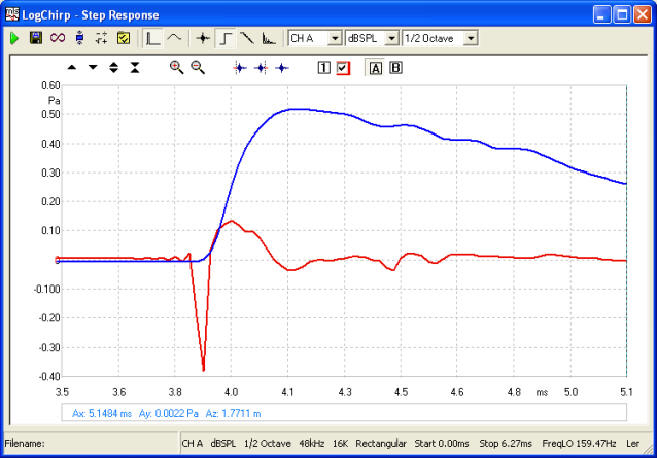Select the energy decay slope icon

[247, 39]
